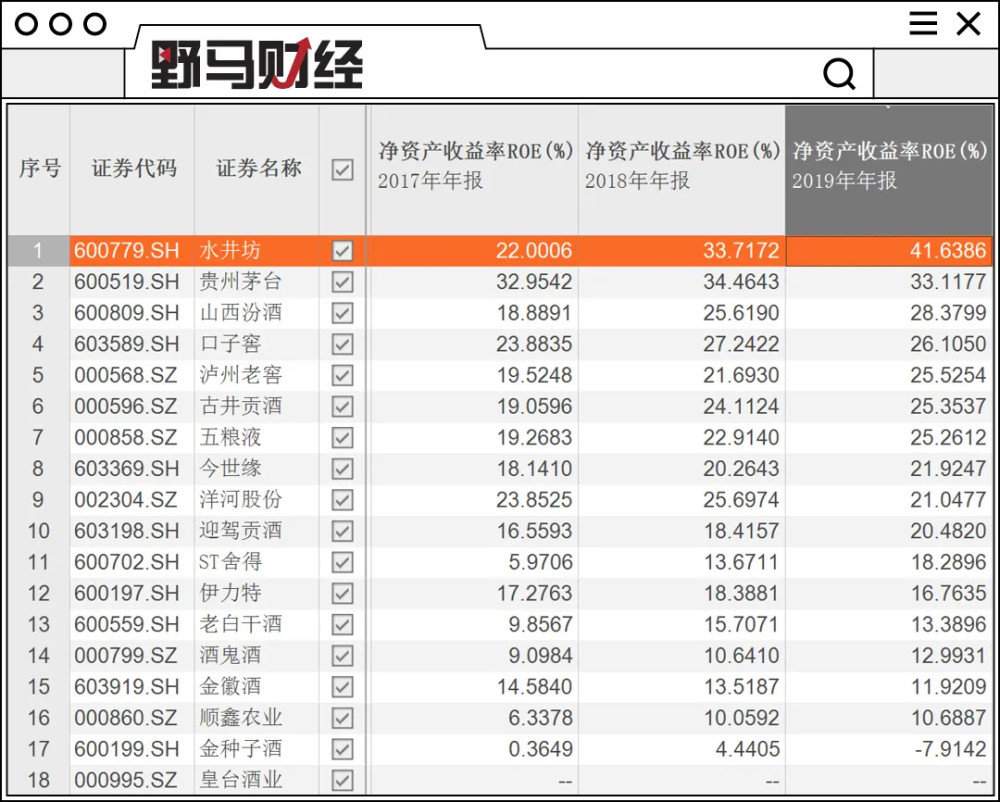
Task: Toggle the checkbox for 今世缘
Action: click(x=342, y=469)
